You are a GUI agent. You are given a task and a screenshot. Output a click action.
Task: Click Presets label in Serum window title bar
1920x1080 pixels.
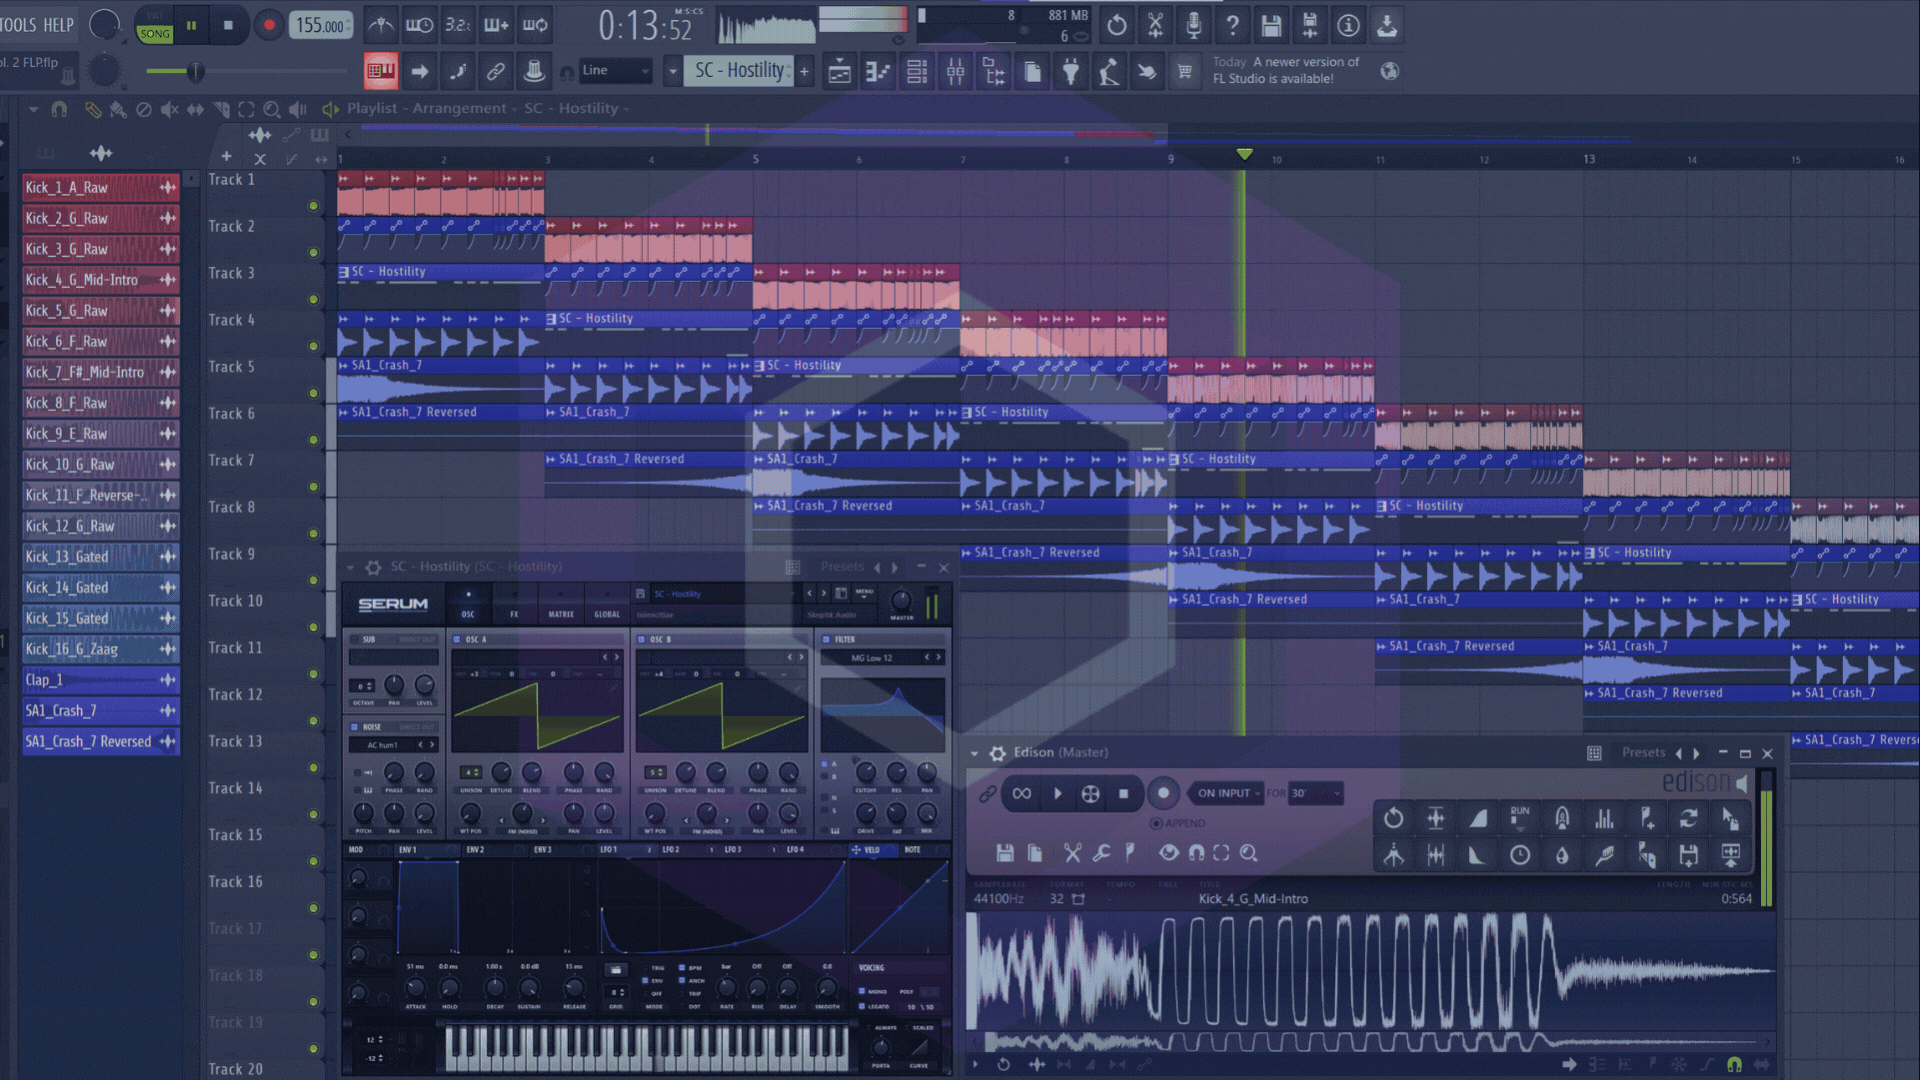click(842, 567)
